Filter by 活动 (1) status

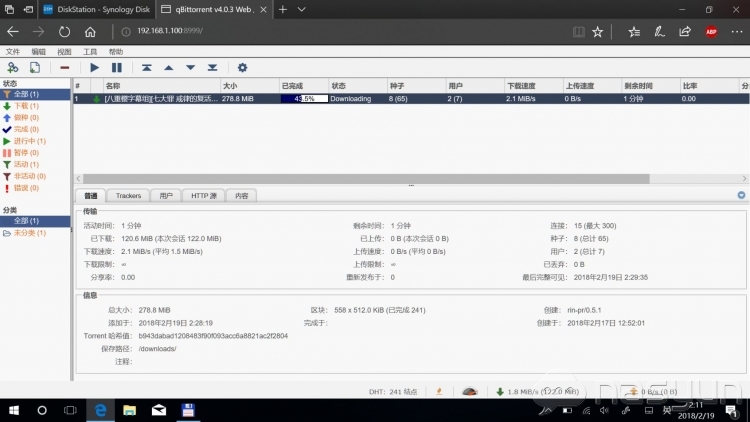pyautogui.click(x=26, y=165)
